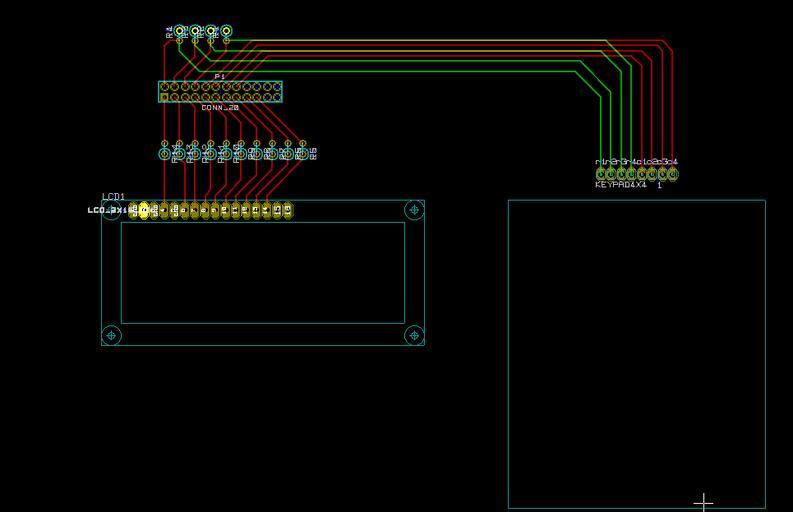Click the bottom-left mounting hole of LCD
Screen dimensions: 793x512
click(x=112, y=335)
